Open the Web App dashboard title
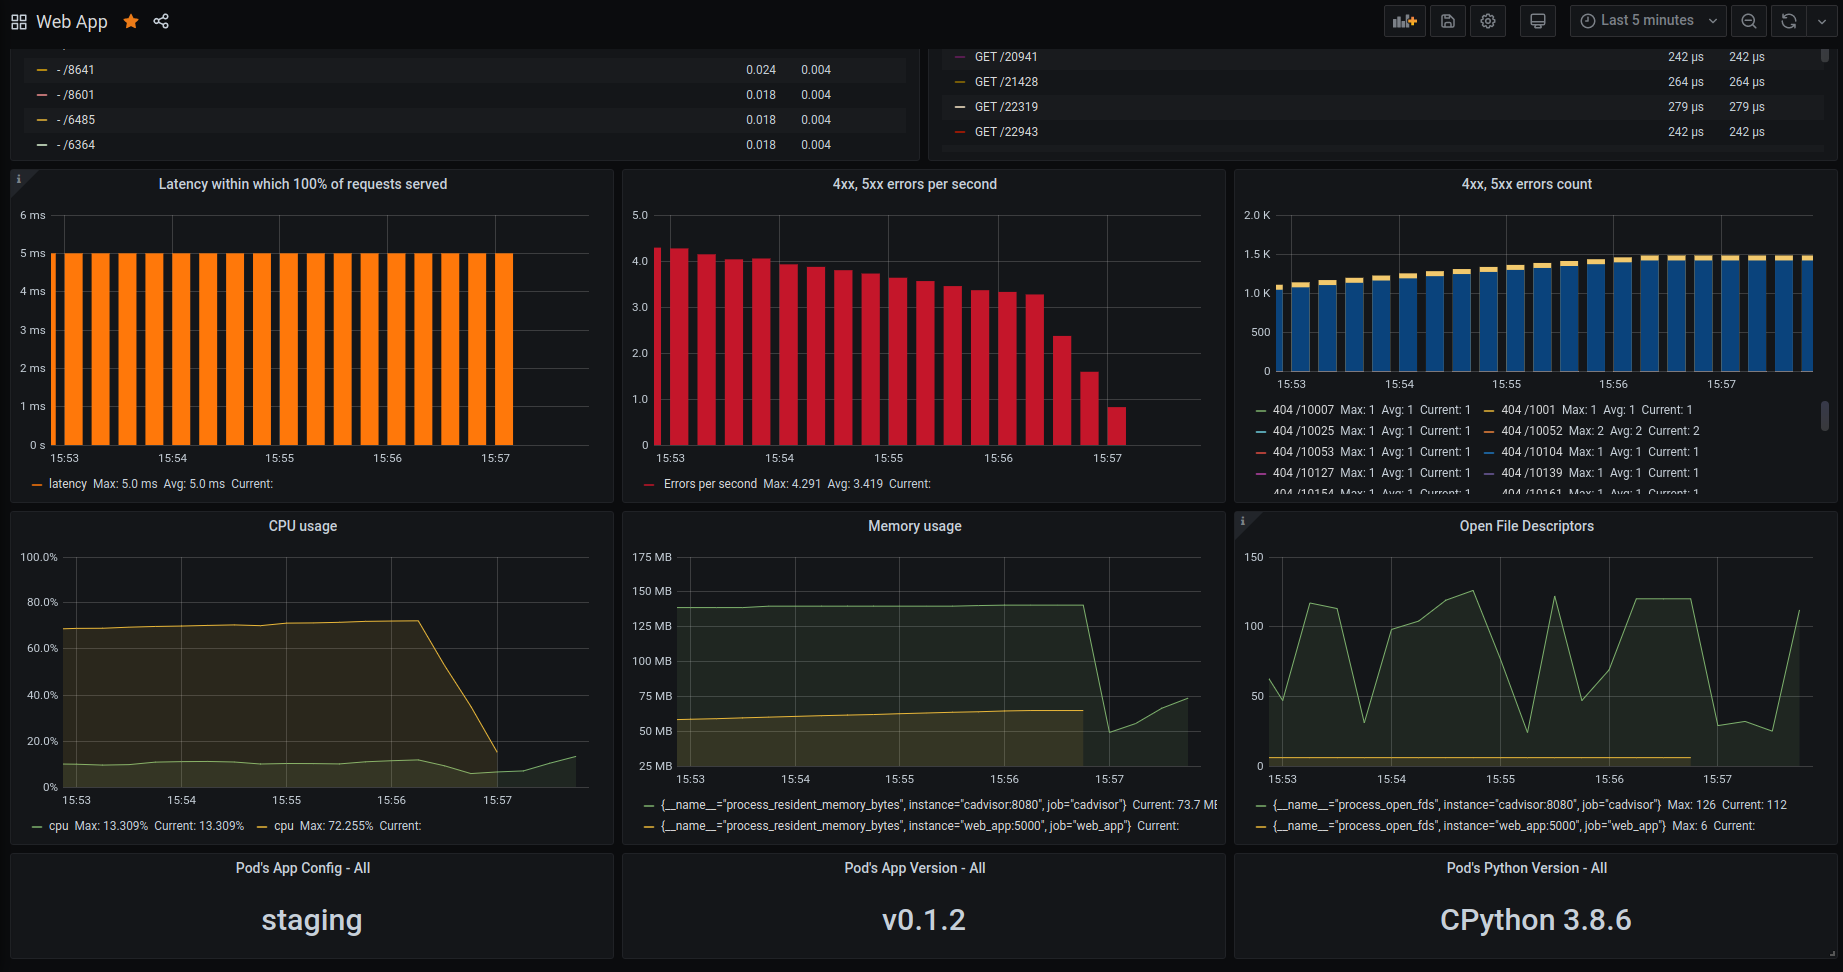Screen dimensions: 1843x972 pyautogui.click(x=71, y=22)
